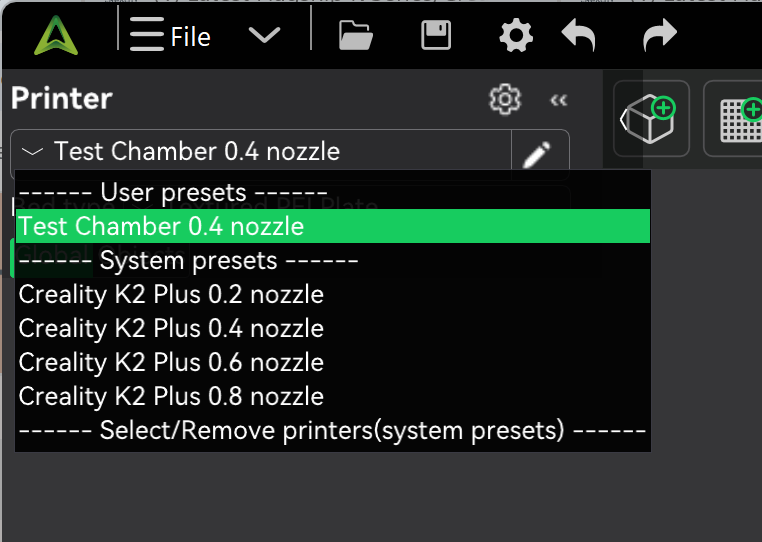Collapse the sidebar with the double chevron
This screenshot has width=762, height=542.
click(558, 100)
